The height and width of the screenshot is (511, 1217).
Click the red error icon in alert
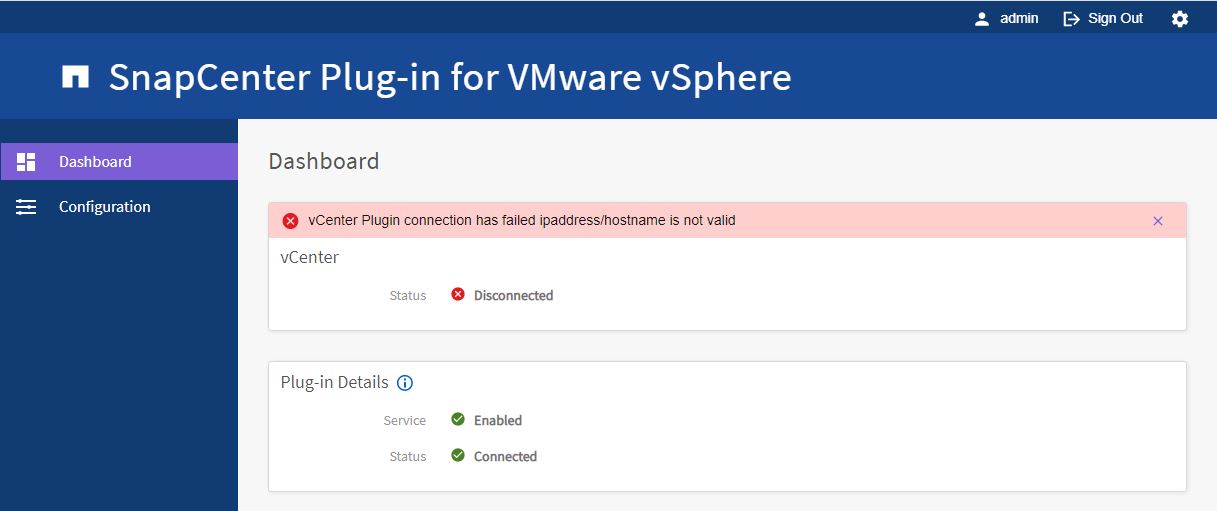click(290, 221)
